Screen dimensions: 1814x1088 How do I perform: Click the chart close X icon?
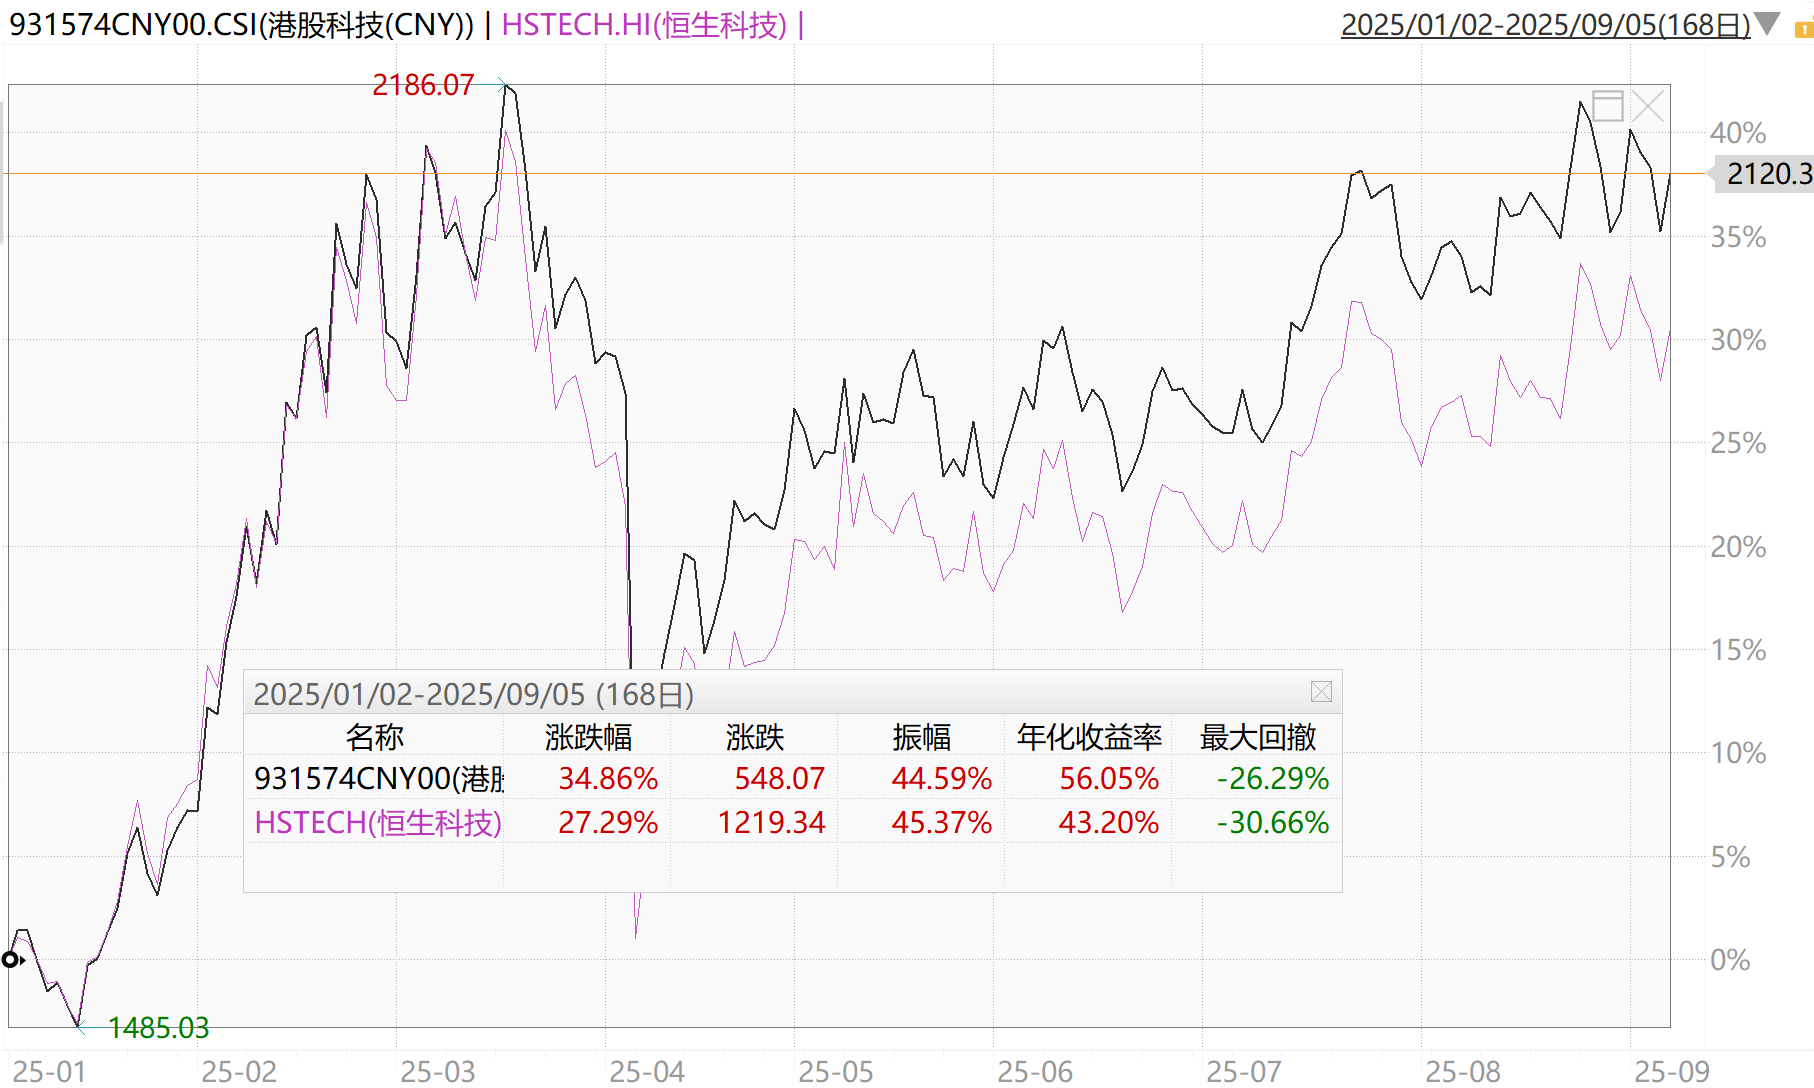point(1647,106)
